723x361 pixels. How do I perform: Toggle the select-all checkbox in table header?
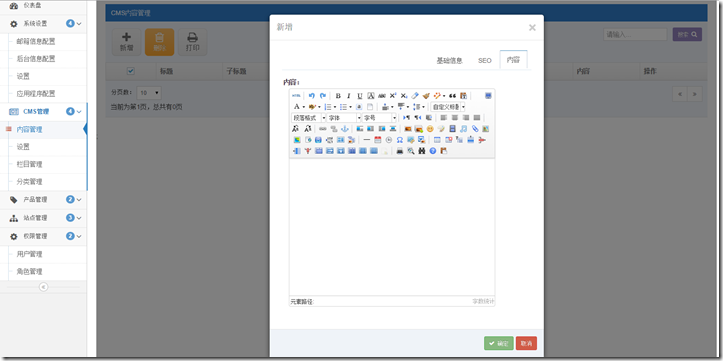[130, 71]
